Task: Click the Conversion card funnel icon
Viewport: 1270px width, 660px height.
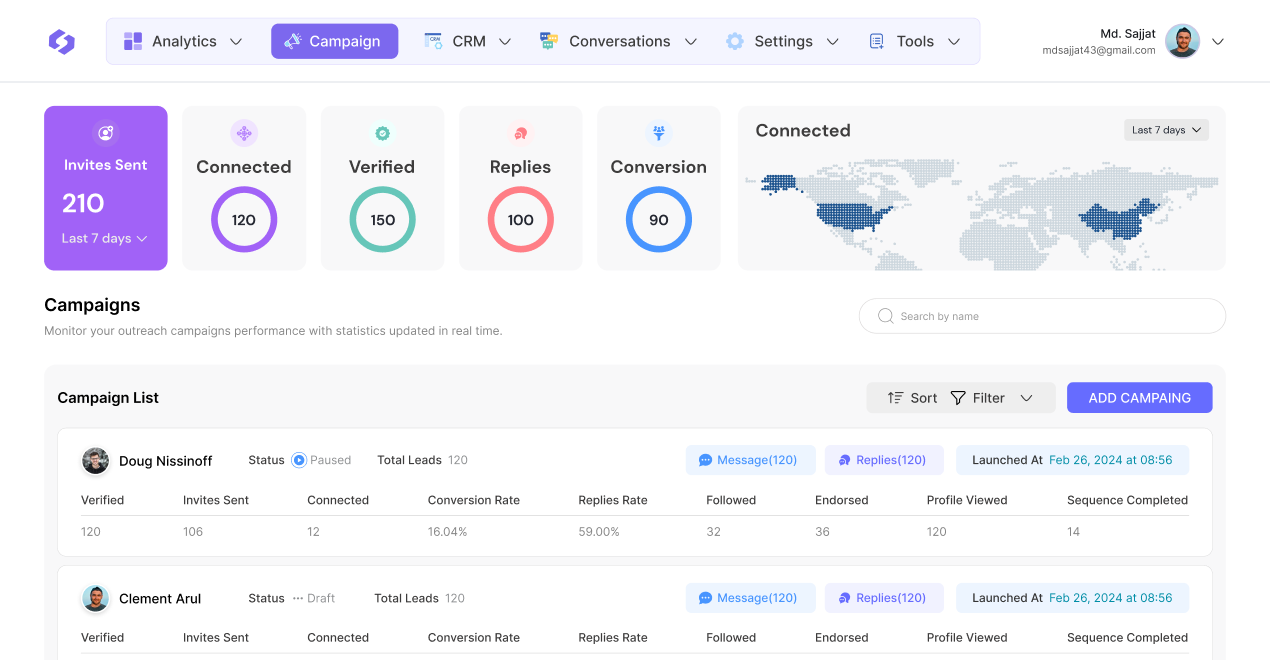Action: [659, 133]
